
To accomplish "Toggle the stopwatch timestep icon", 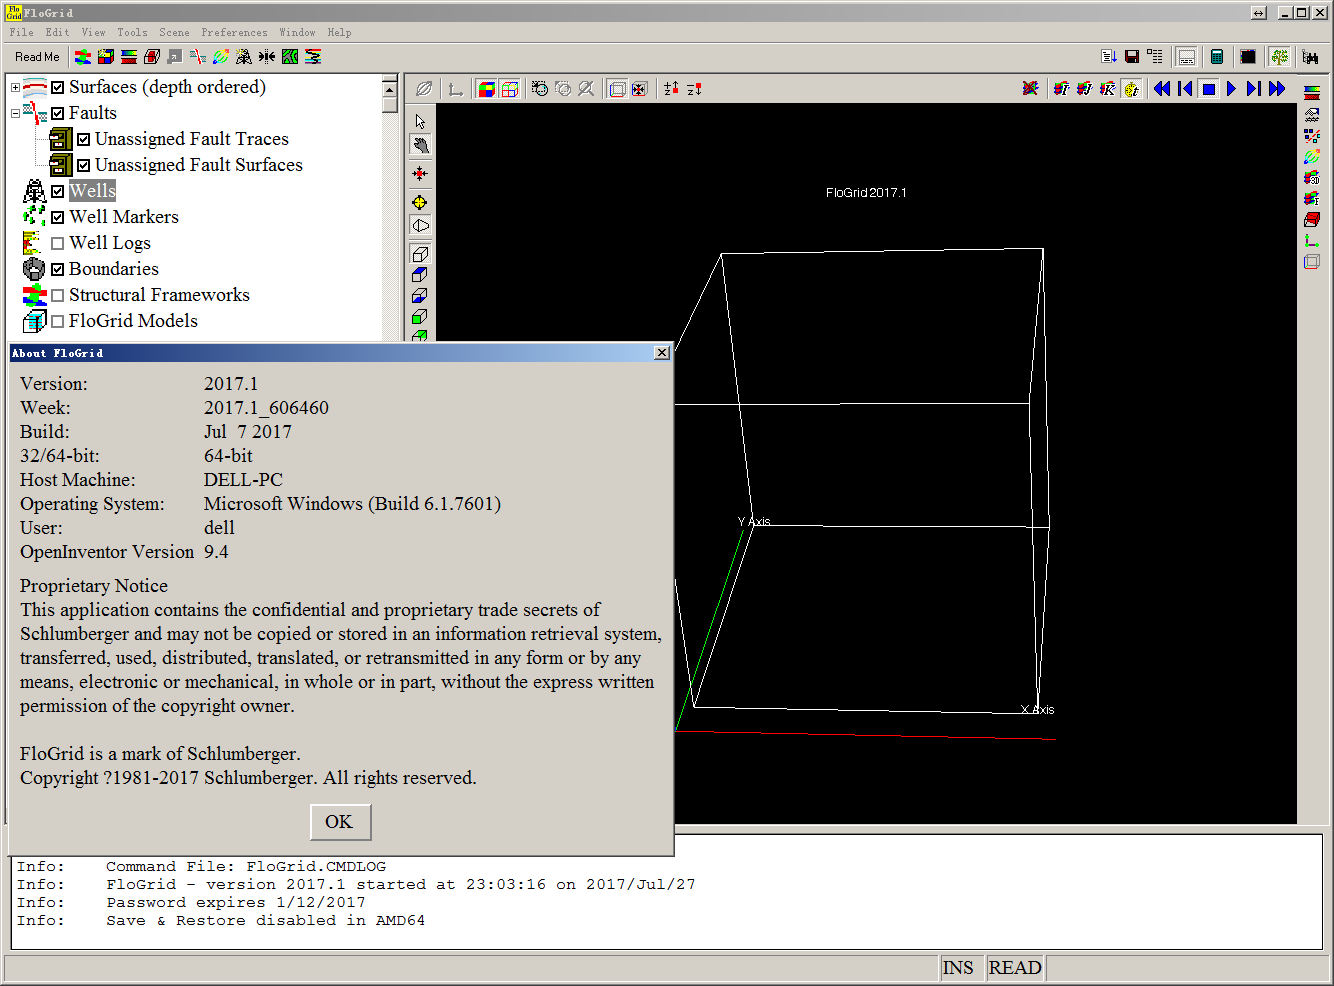I will click(x=1131, y=88).
